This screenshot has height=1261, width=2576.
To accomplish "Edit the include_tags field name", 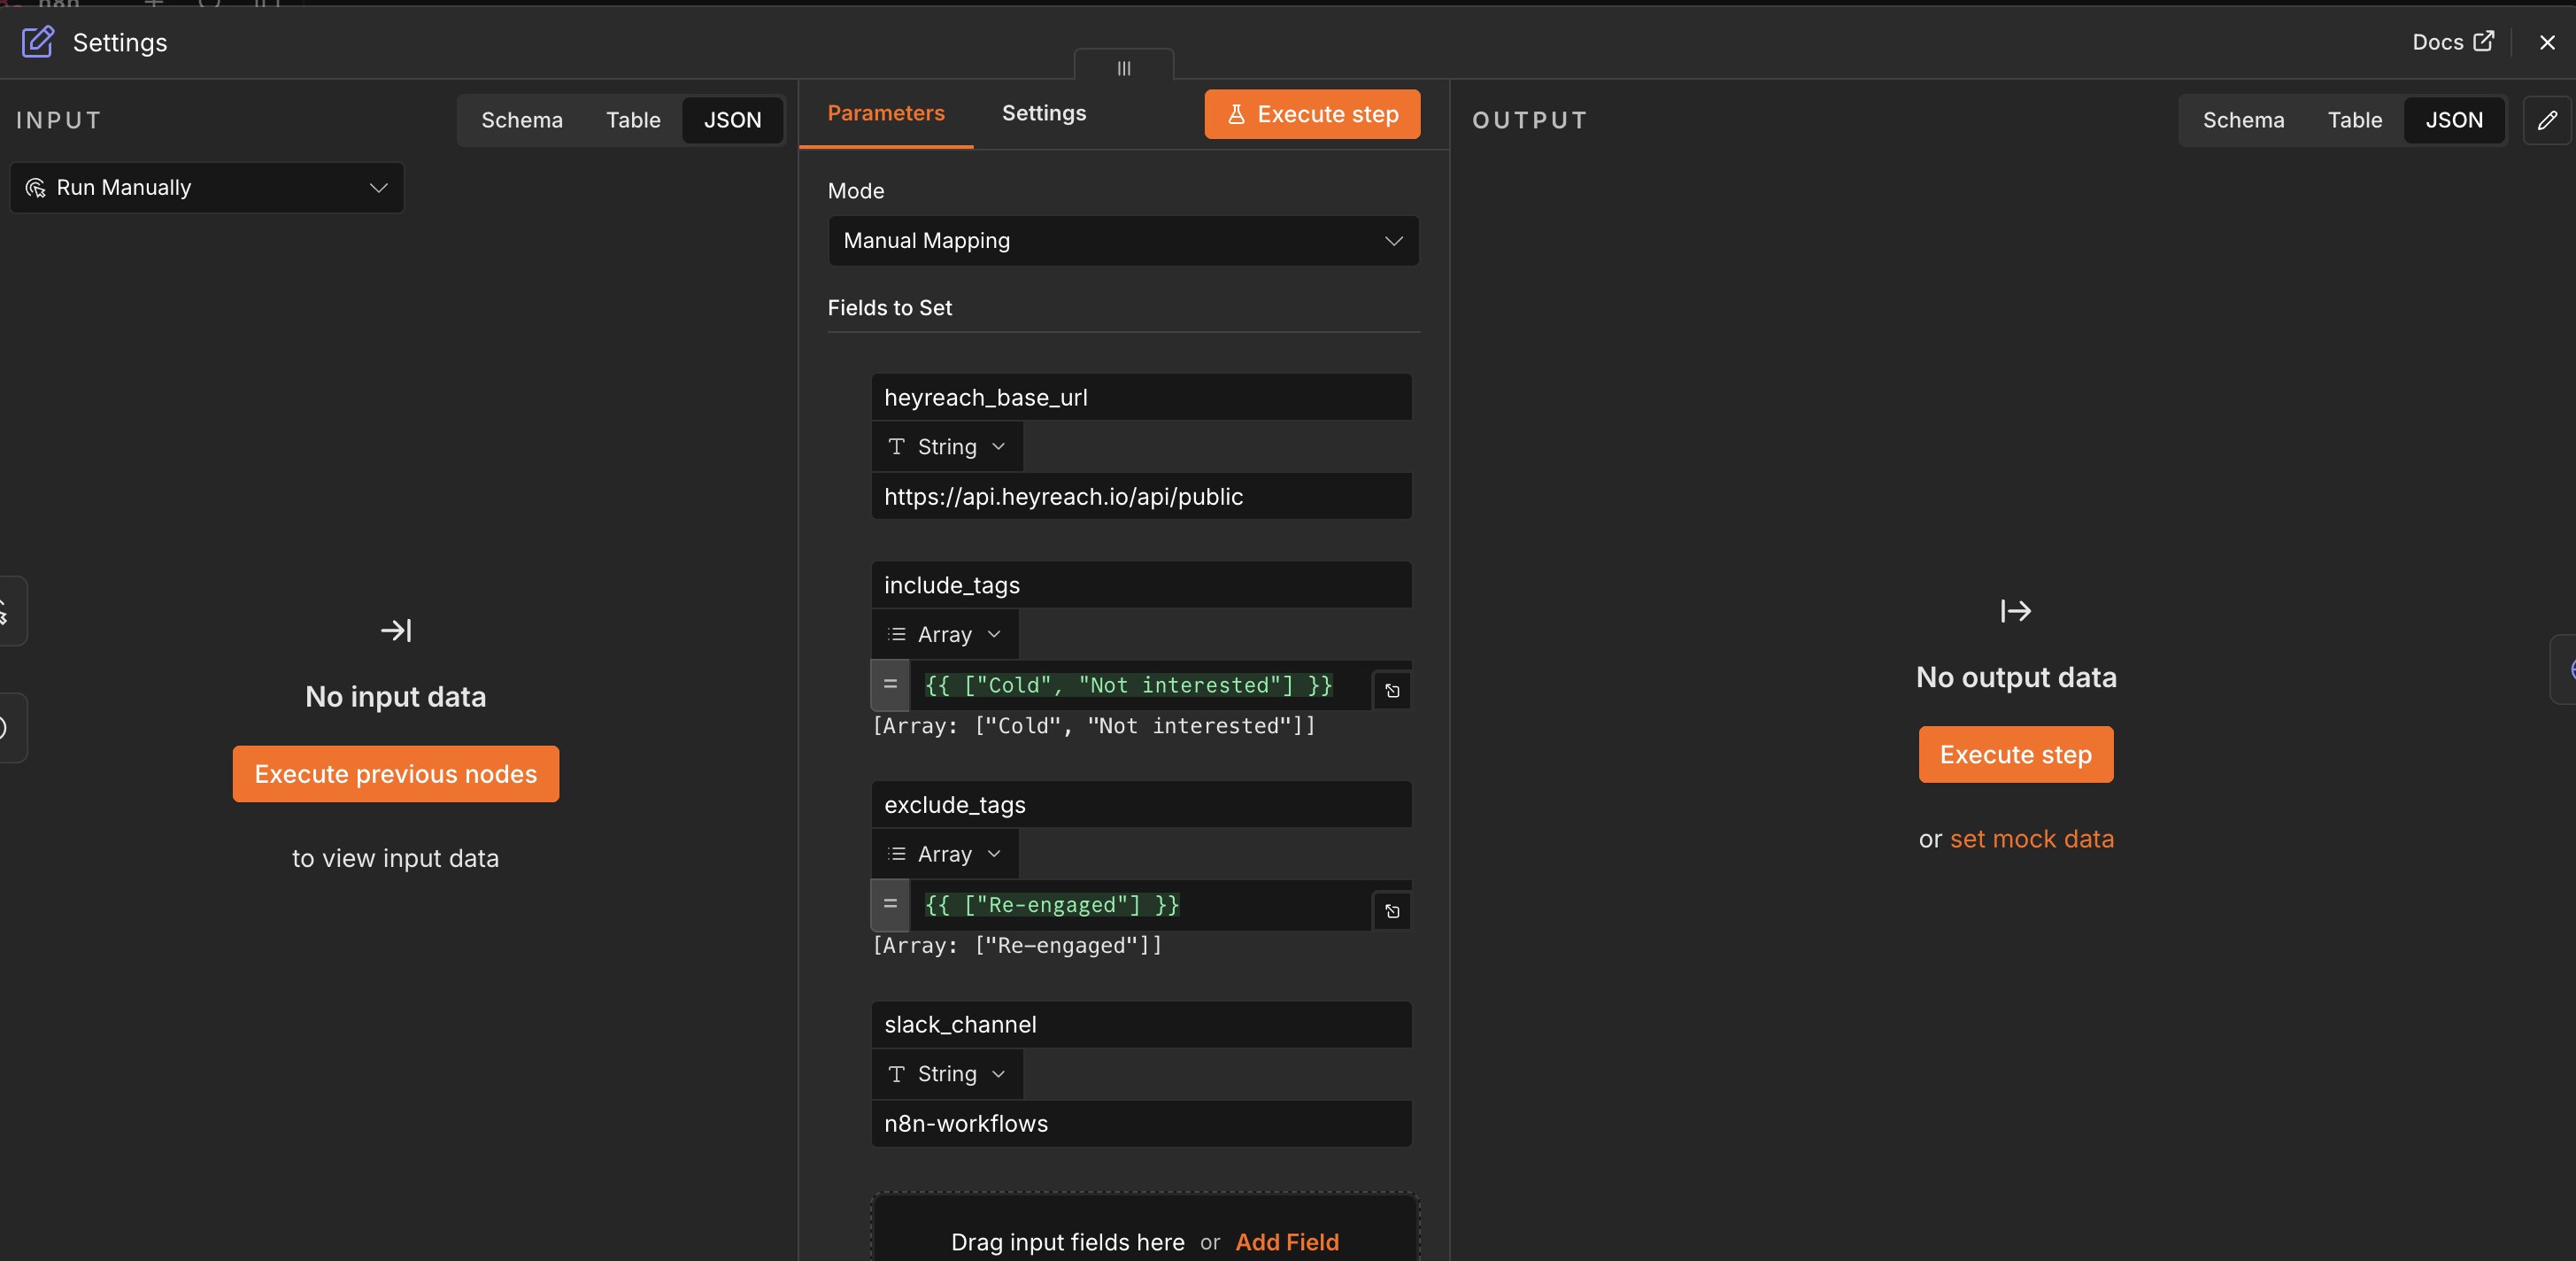I will (1141, 585).
